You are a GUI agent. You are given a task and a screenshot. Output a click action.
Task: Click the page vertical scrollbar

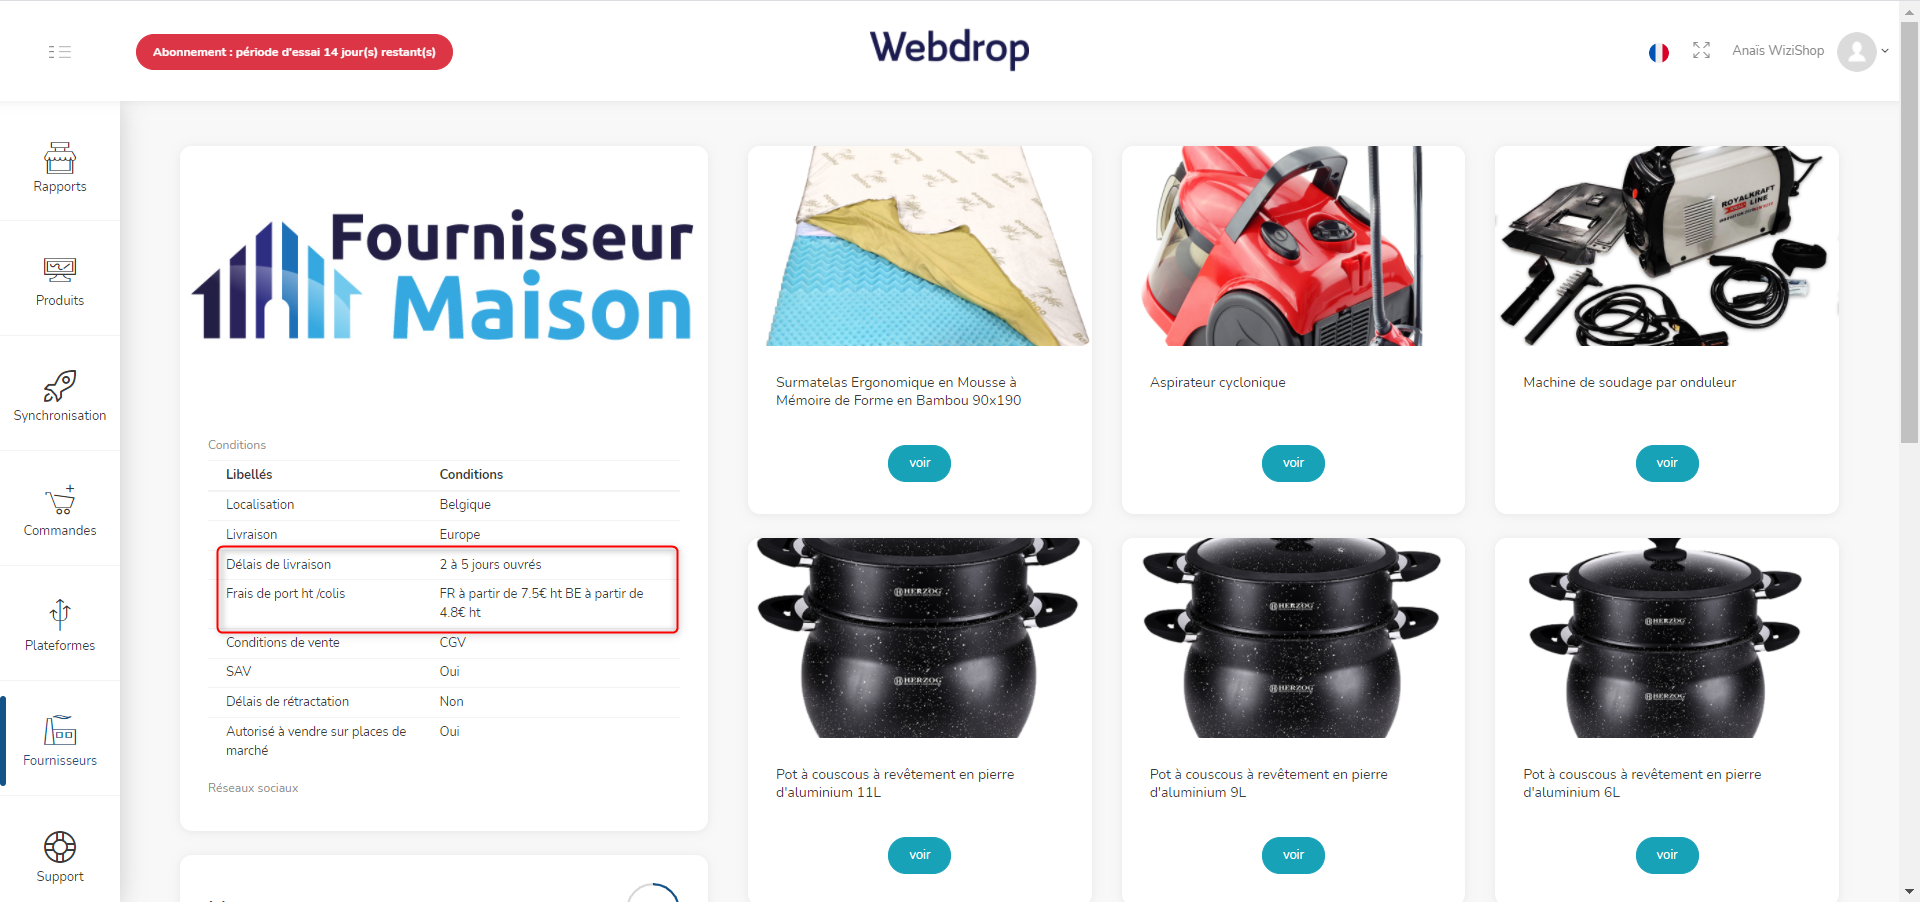coord(1909,230)
